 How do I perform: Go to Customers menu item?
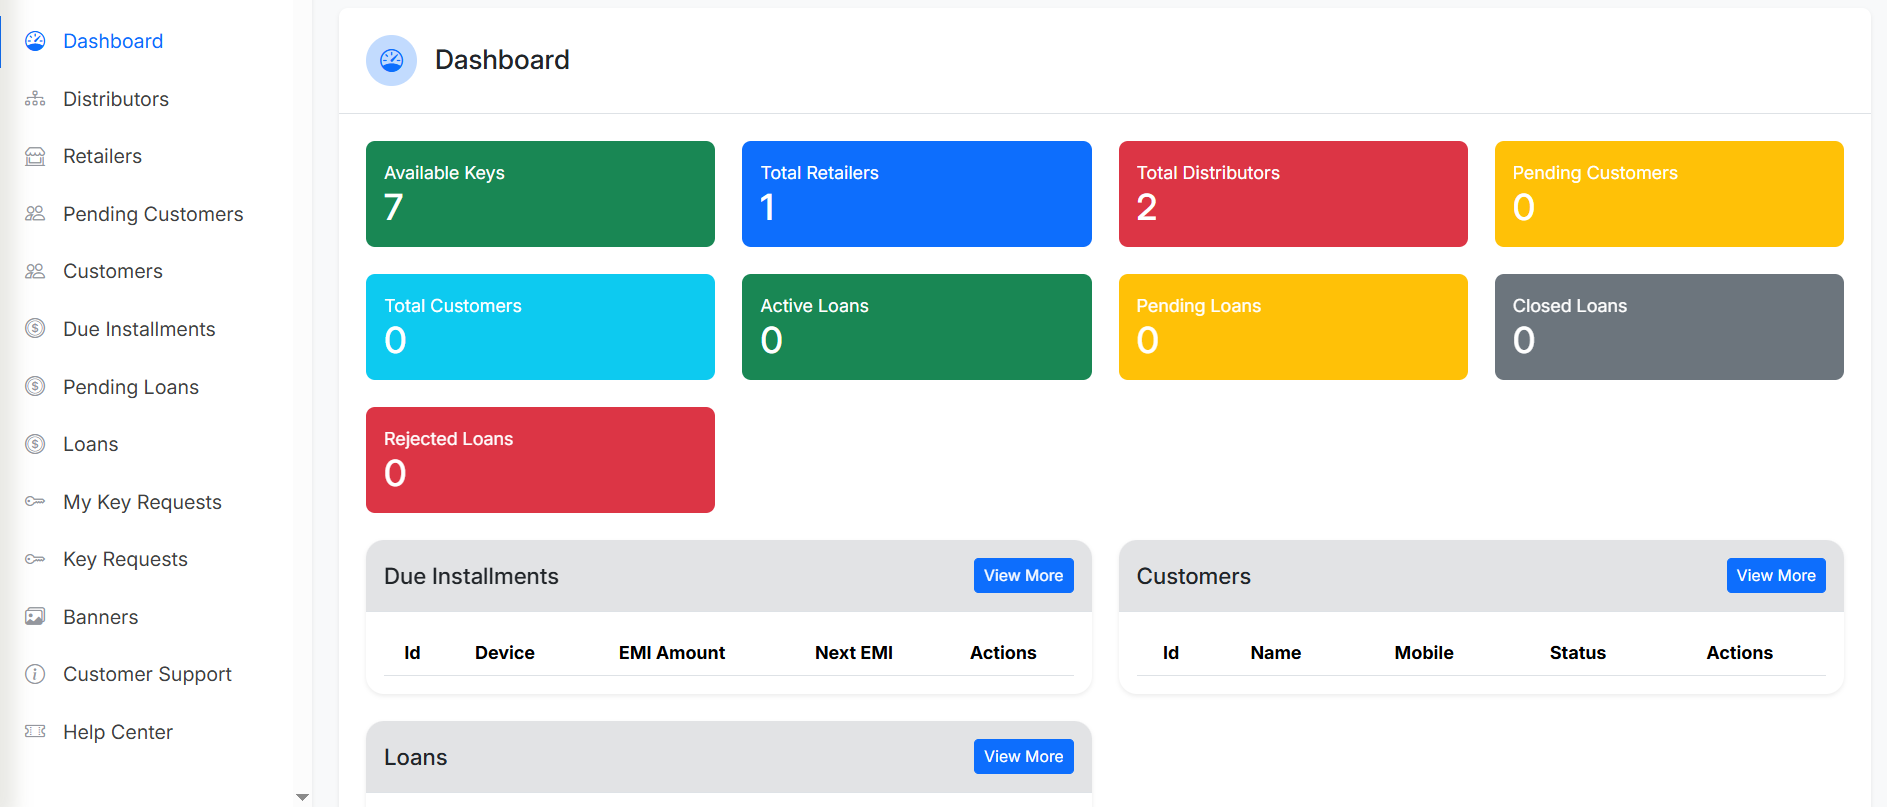click(112, 271)
